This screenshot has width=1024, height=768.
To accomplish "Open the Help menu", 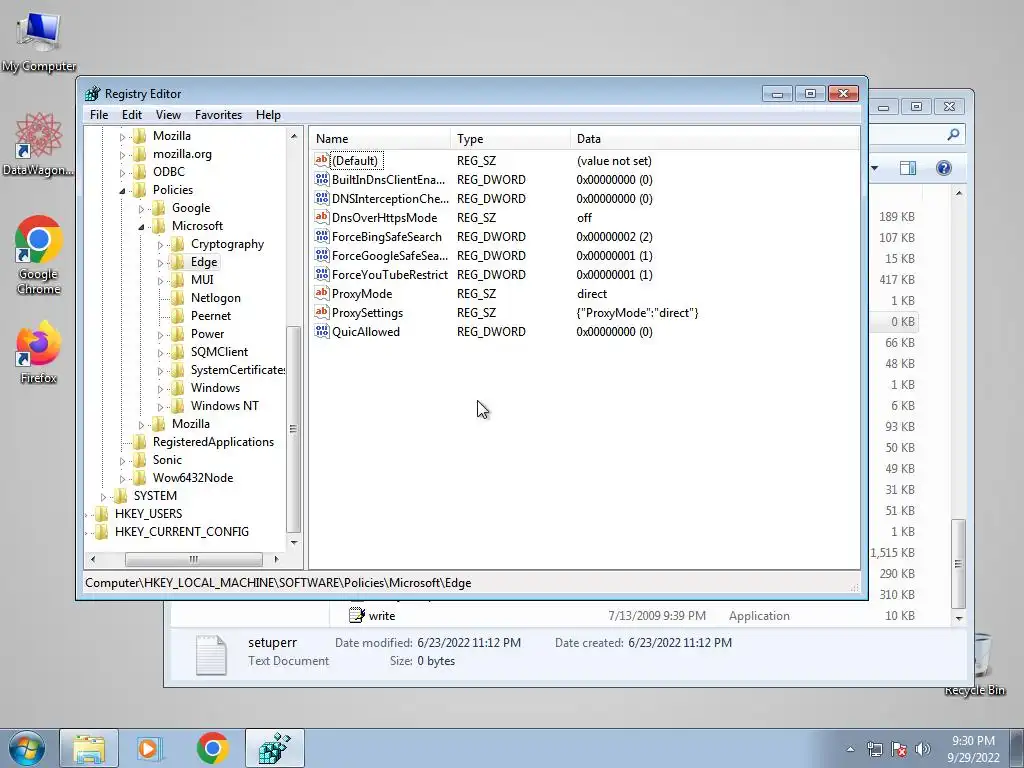I will tap(268, 115).
